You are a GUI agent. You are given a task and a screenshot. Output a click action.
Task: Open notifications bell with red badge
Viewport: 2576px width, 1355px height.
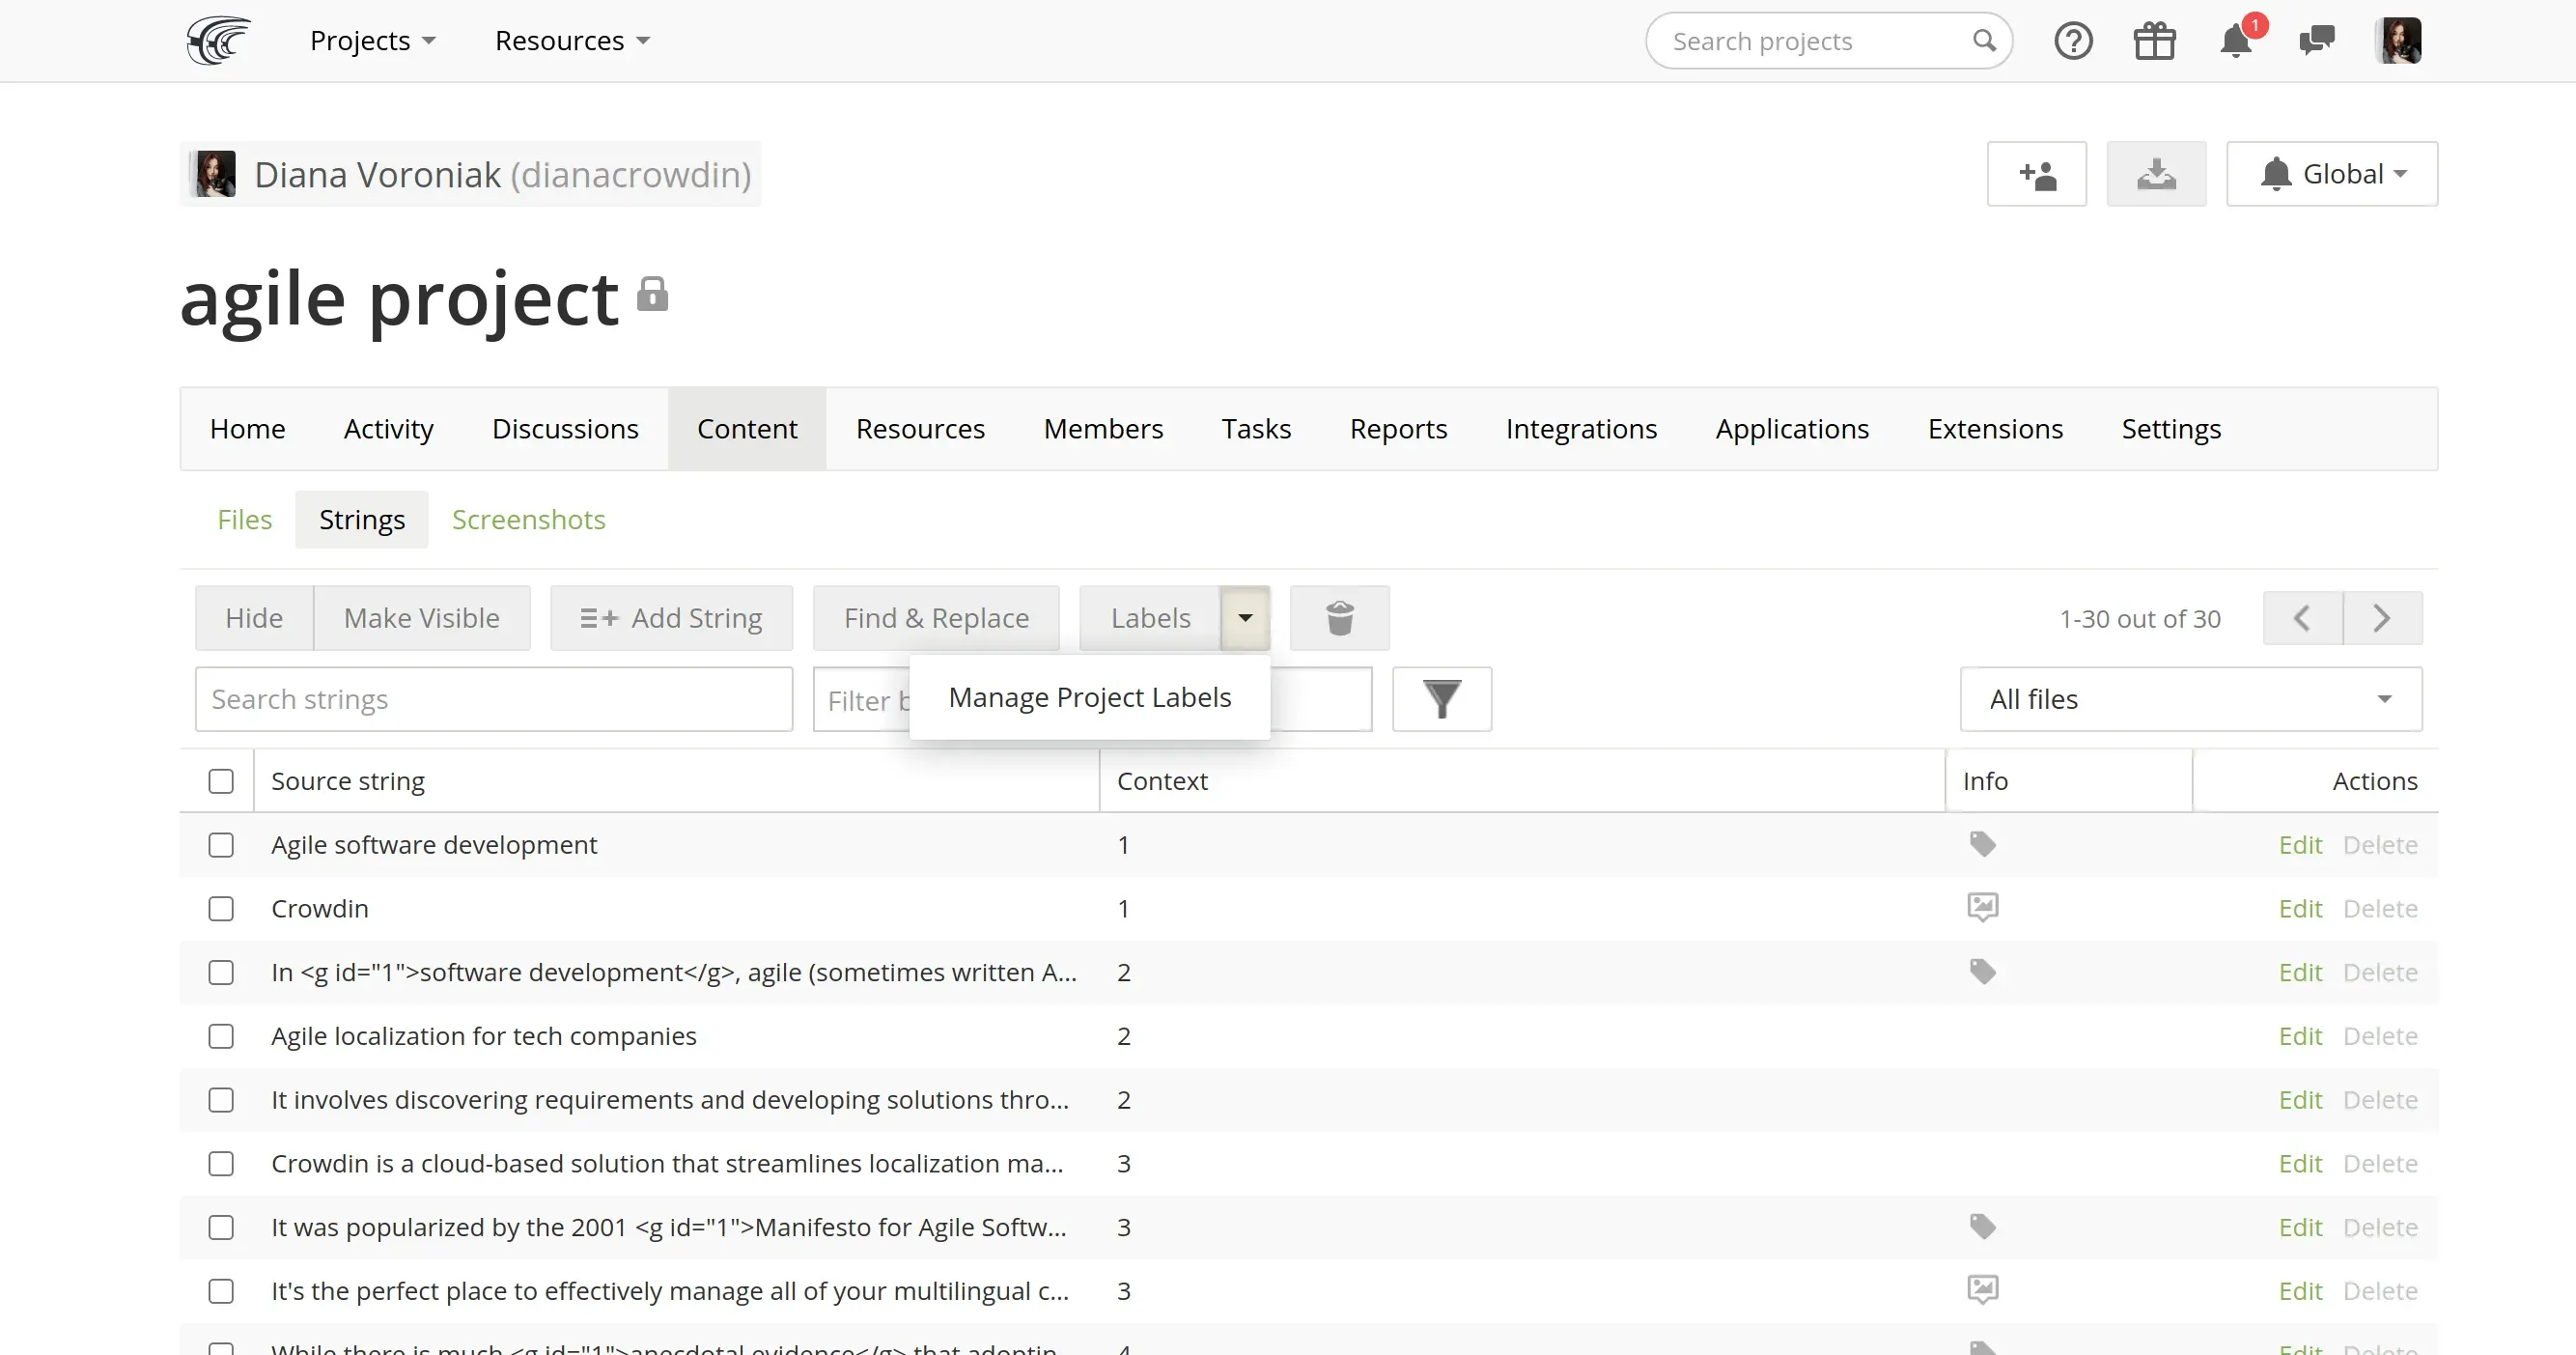pos(2236,41)
